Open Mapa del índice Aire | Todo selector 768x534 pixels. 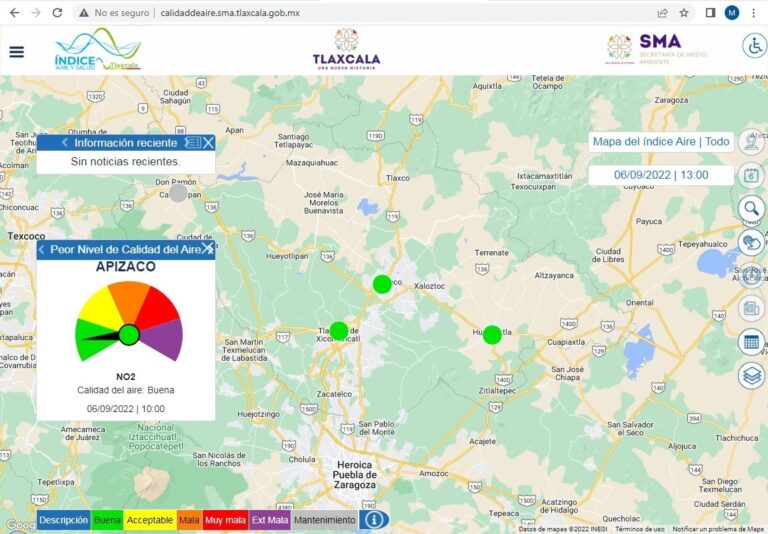[661, 142]
